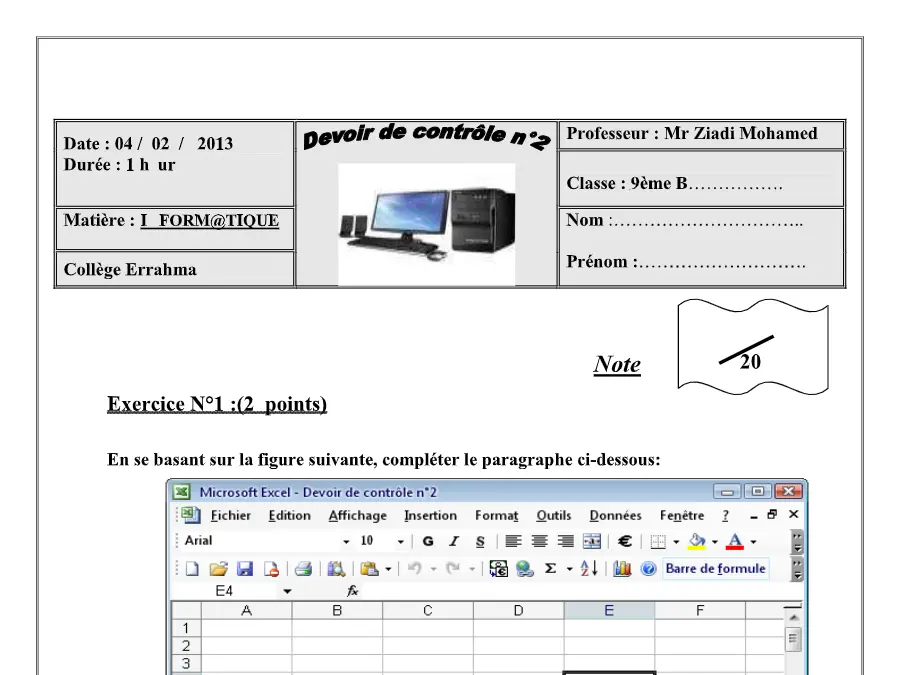Launch the Chart Wizard icon
Image resolution: width=900 pixels, height=675 pixels.
(x=622, y=569)
